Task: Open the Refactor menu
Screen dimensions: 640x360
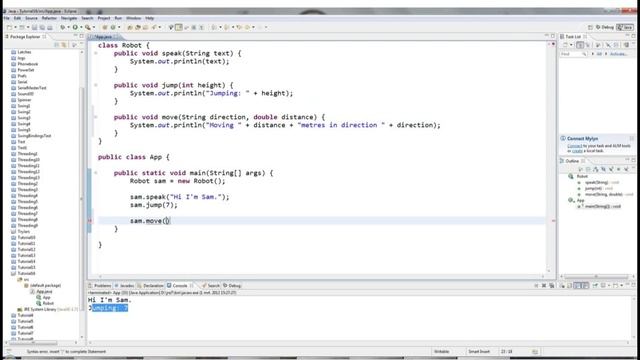Action: click(49, 18)
